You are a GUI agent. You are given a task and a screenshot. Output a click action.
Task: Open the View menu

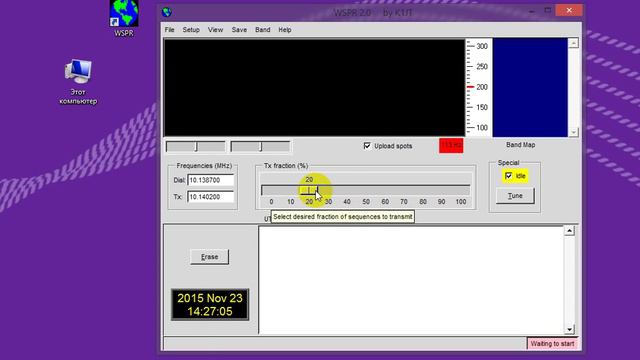[215, 30]
